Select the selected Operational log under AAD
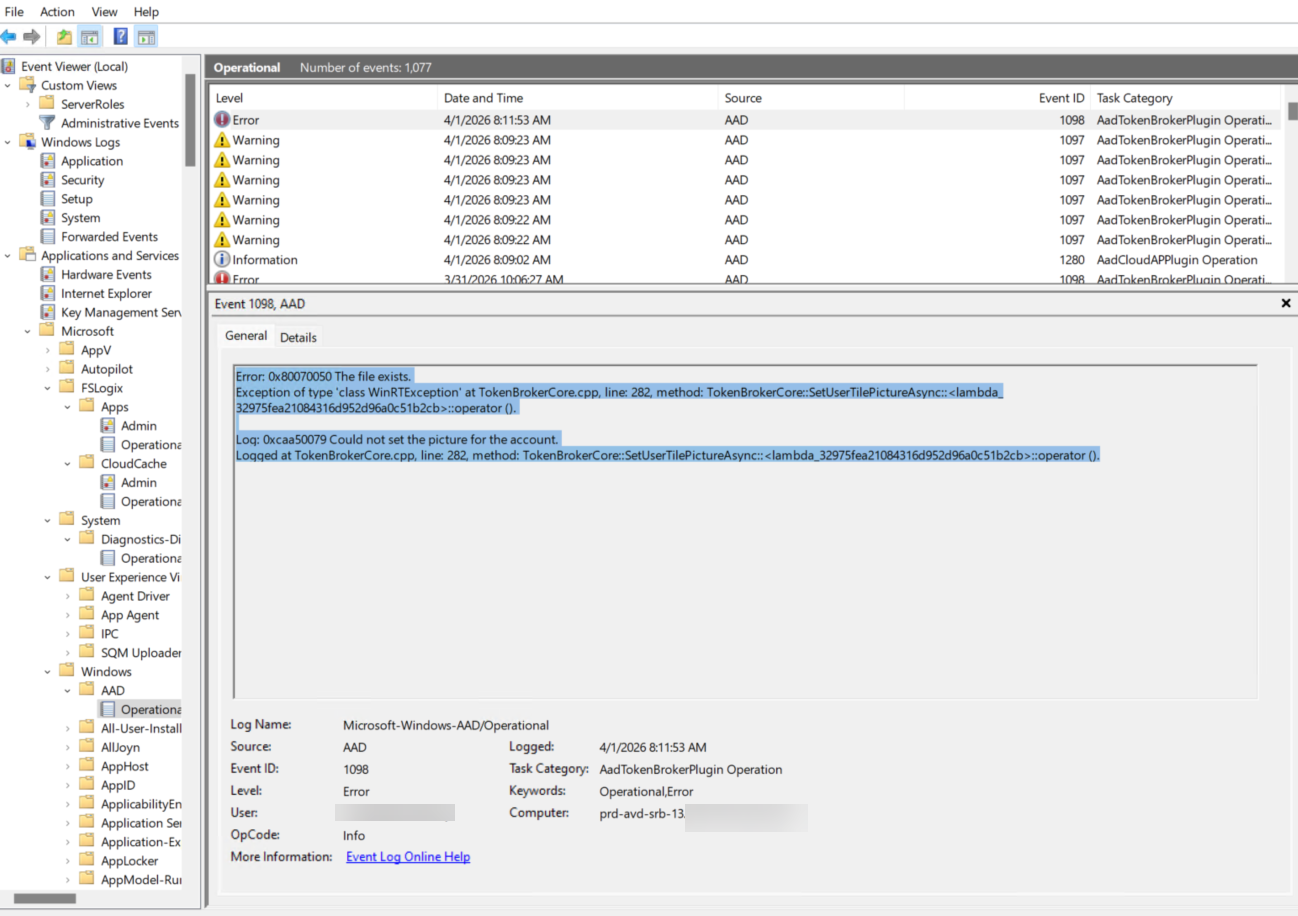 point(141,710)
